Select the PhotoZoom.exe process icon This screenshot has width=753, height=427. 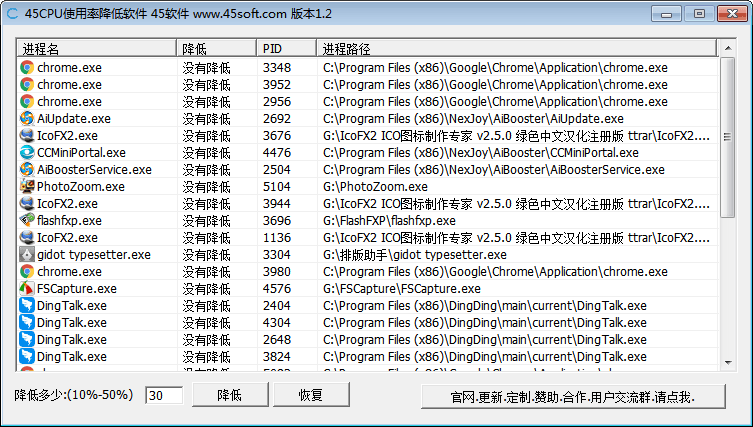click(27, 187)
